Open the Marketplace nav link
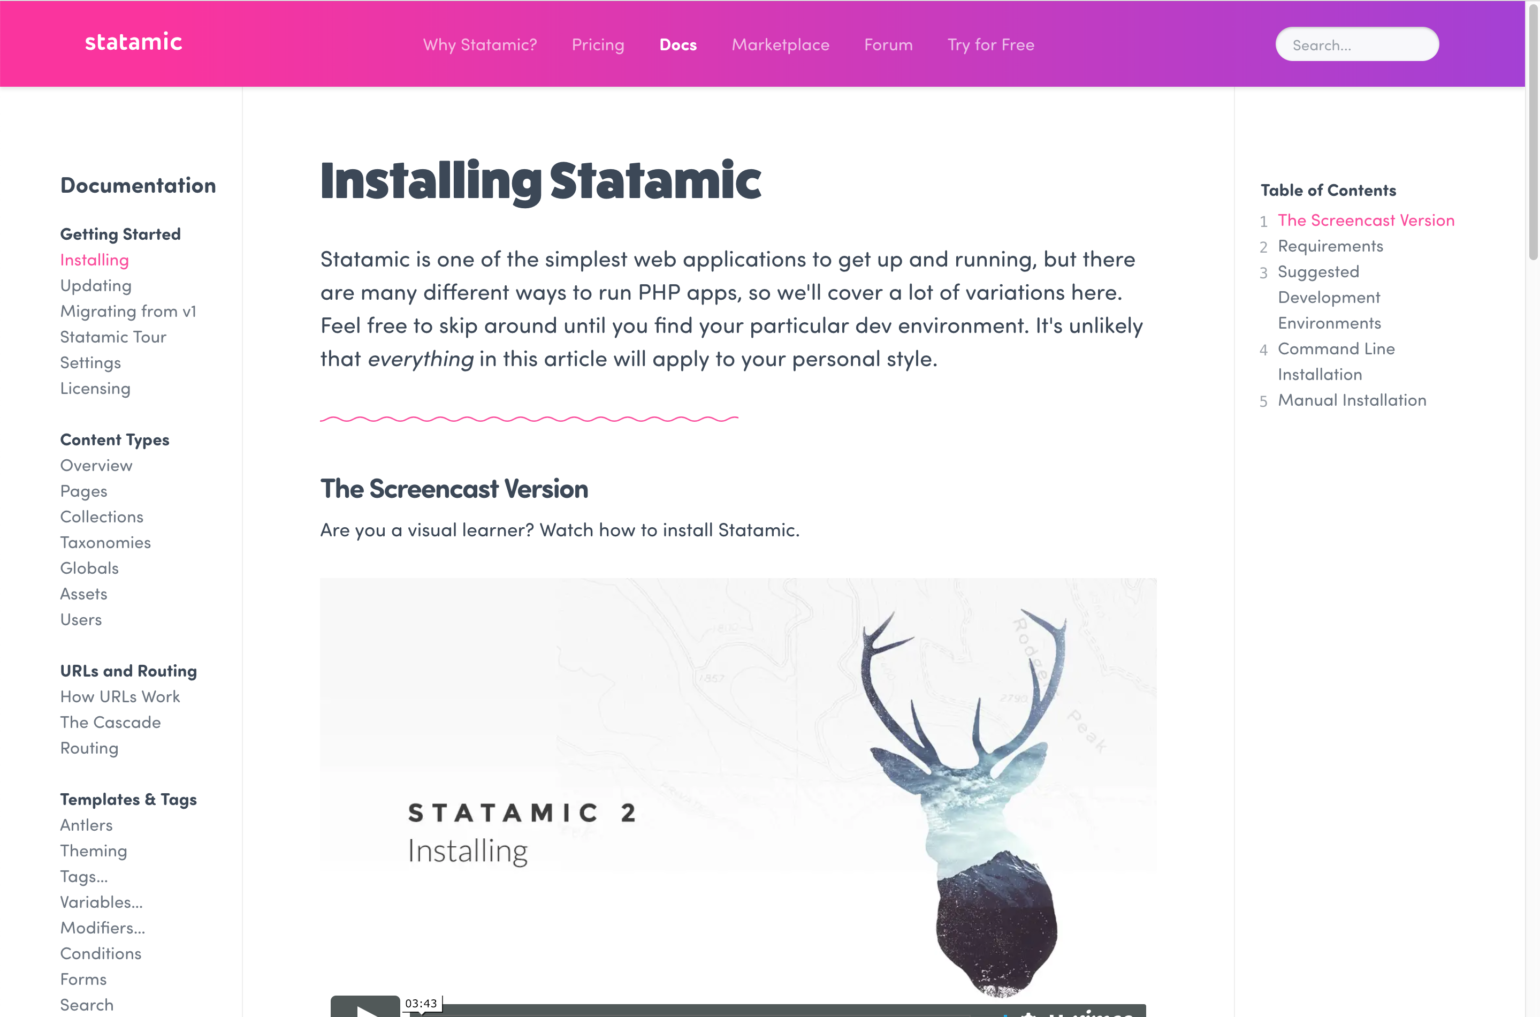 [780, 45]
